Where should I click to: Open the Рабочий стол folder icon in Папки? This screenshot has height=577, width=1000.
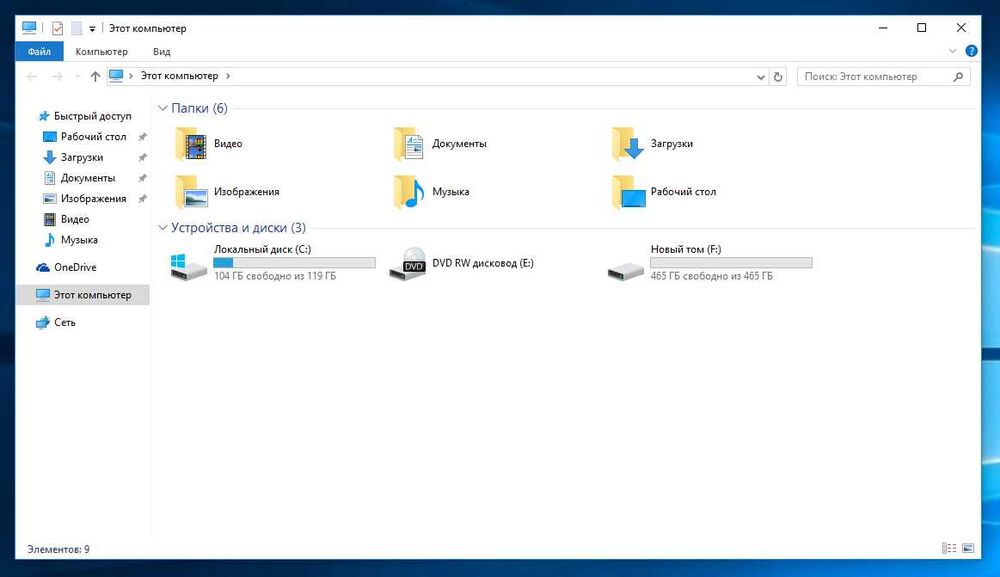[628, 192]
